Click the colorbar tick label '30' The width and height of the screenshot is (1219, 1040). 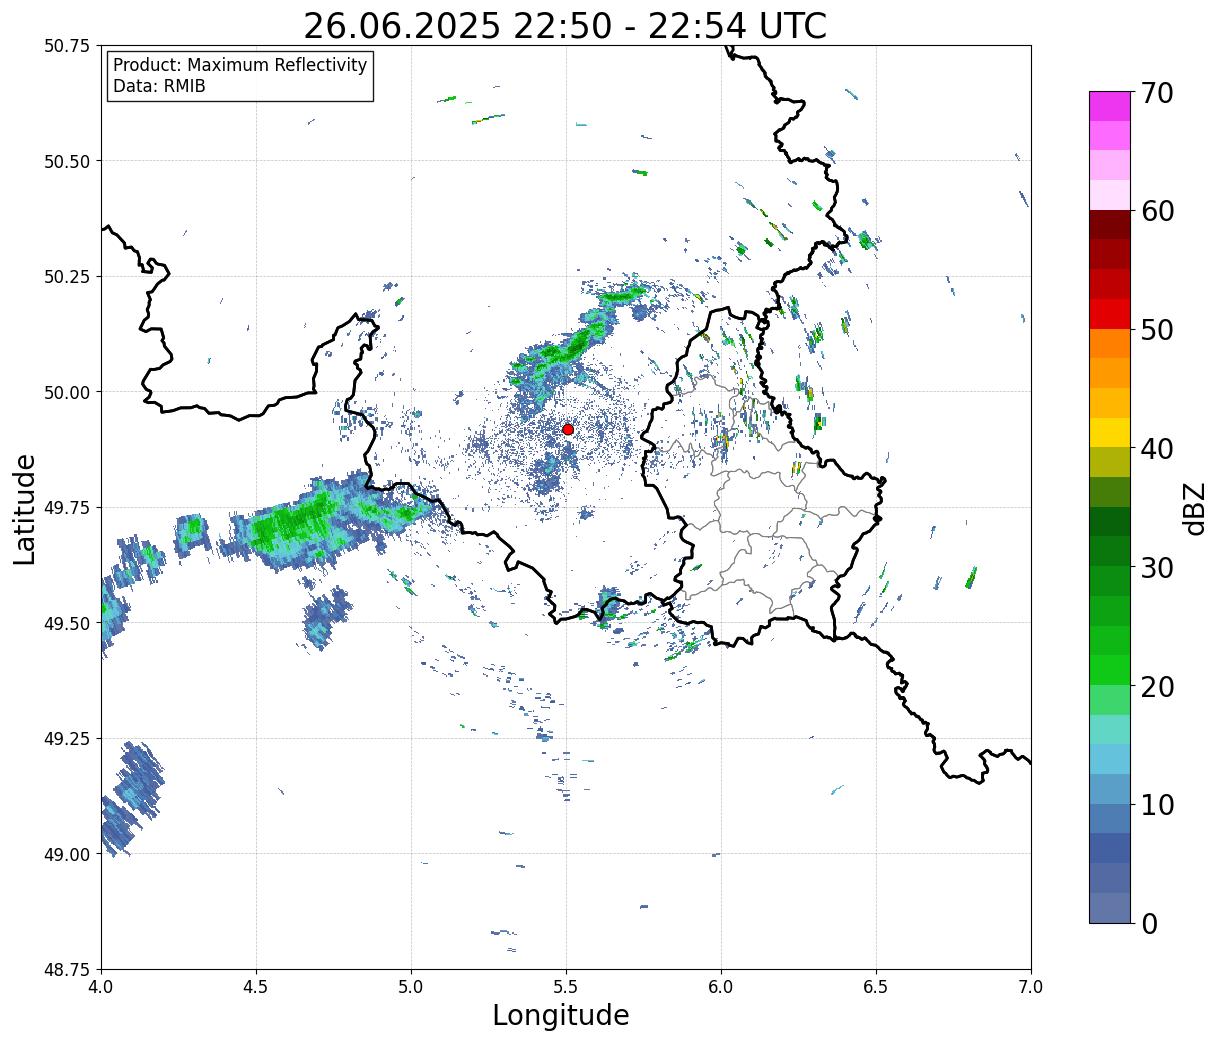tap(1157, 567)
